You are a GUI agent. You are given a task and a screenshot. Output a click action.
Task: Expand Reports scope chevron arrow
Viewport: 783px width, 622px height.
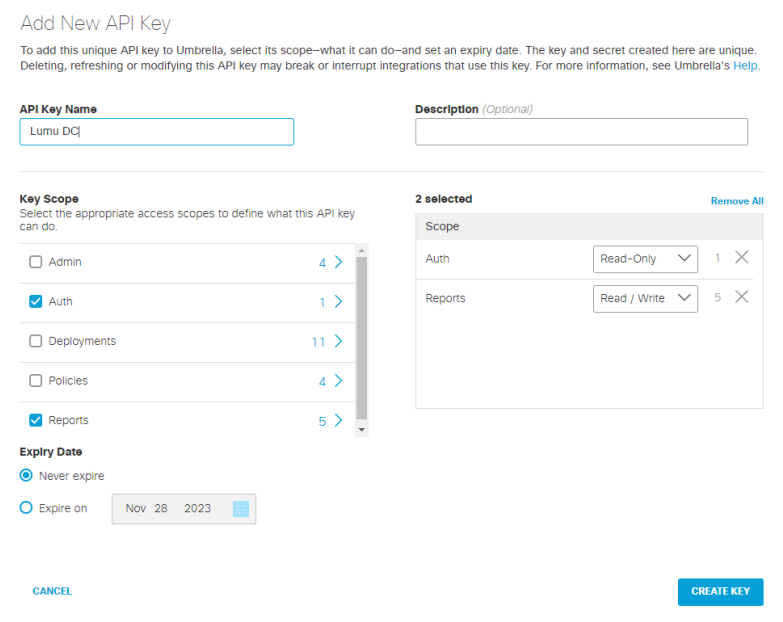pyautogui.click(x=338, y=421)
